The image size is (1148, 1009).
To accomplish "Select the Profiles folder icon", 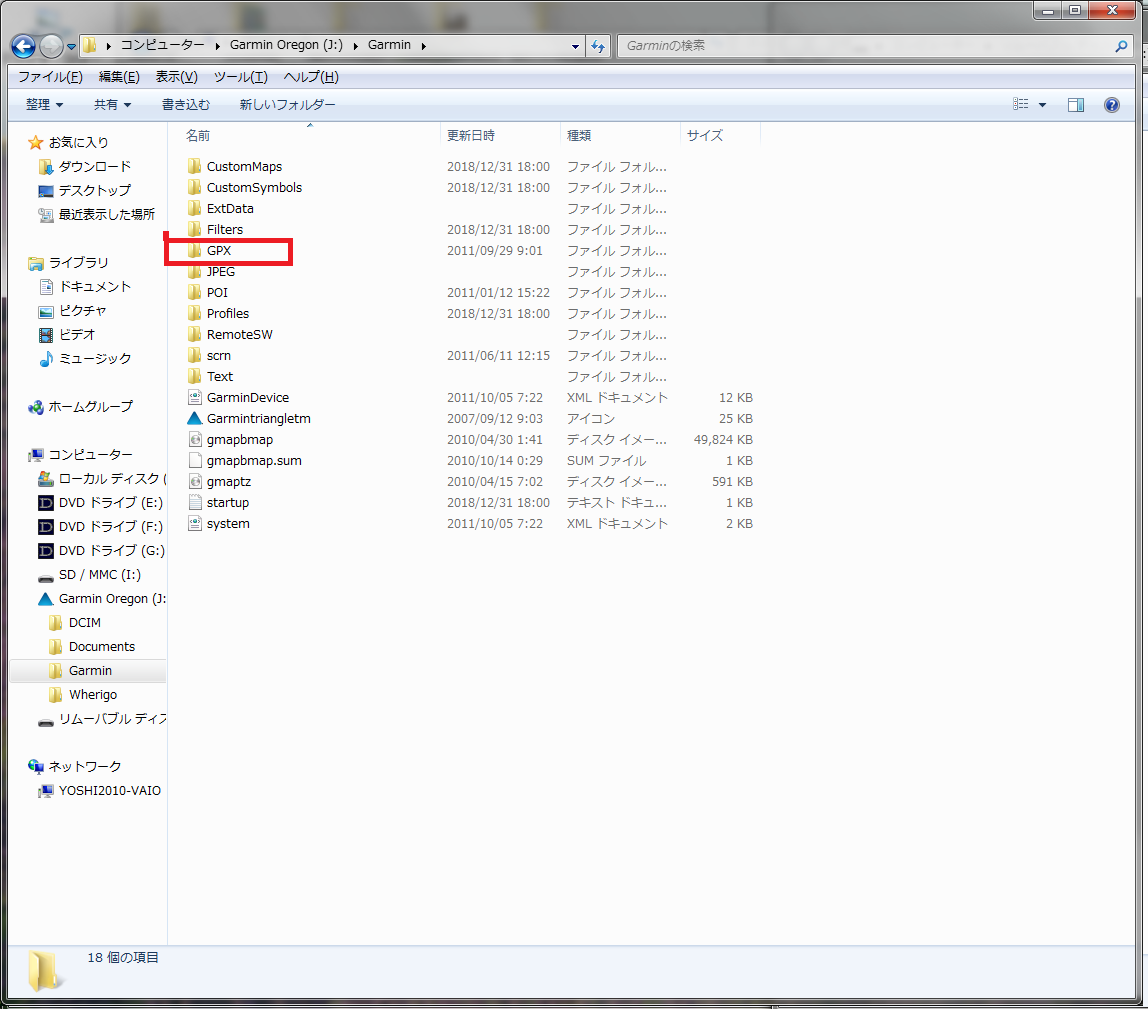I will [x=194, y=313].
